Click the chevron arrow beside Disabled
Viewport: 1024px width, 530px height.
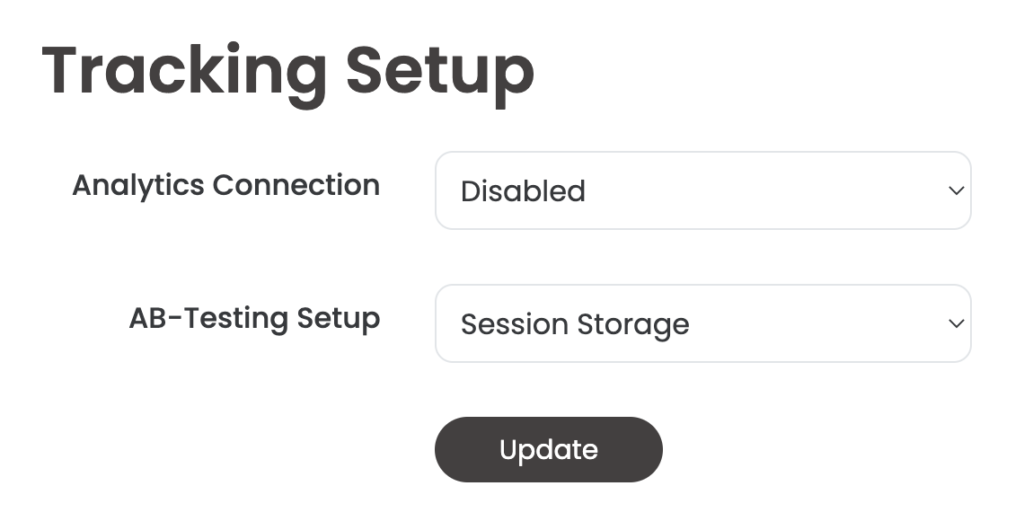[x=956, y=191]
